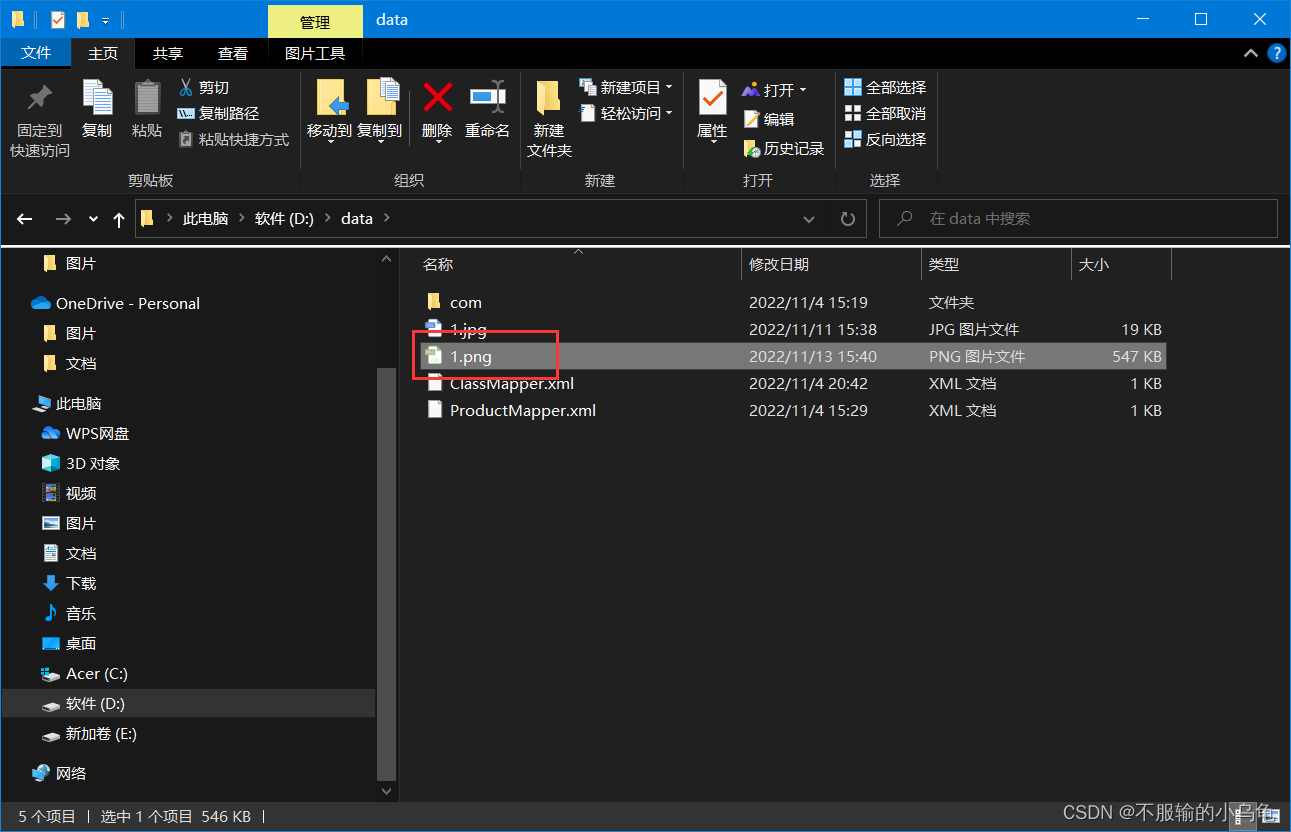
Task: Open the 移动到 move-to button
Action: [x=329, y=110]
